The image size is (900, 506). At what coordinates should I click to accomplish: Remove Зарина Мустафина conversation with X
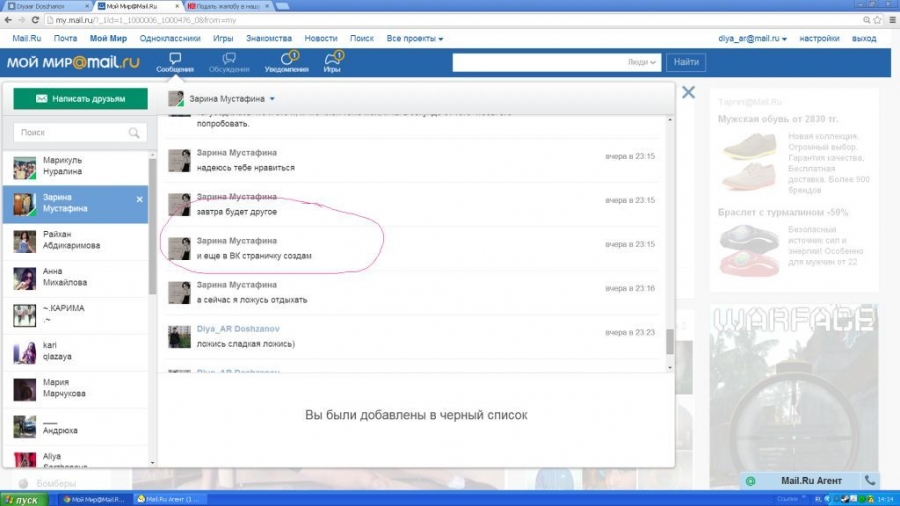point(139,199)
